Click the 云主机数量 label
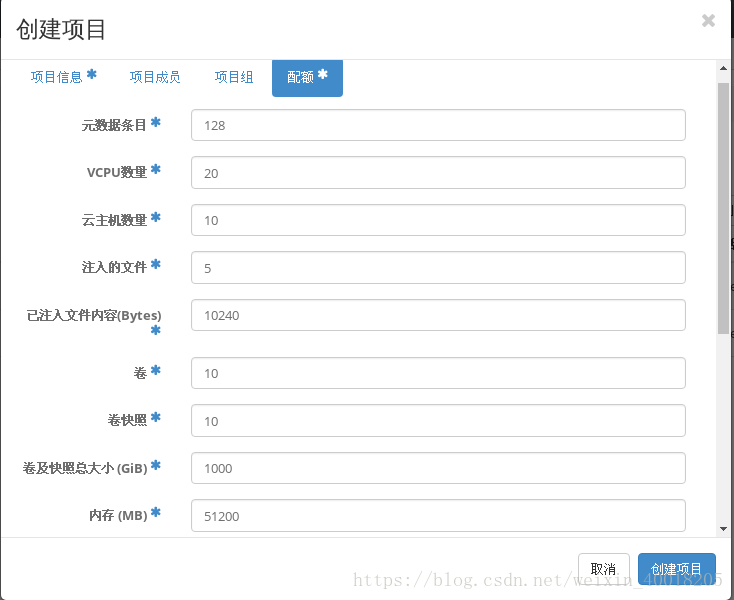 (114, 220)
